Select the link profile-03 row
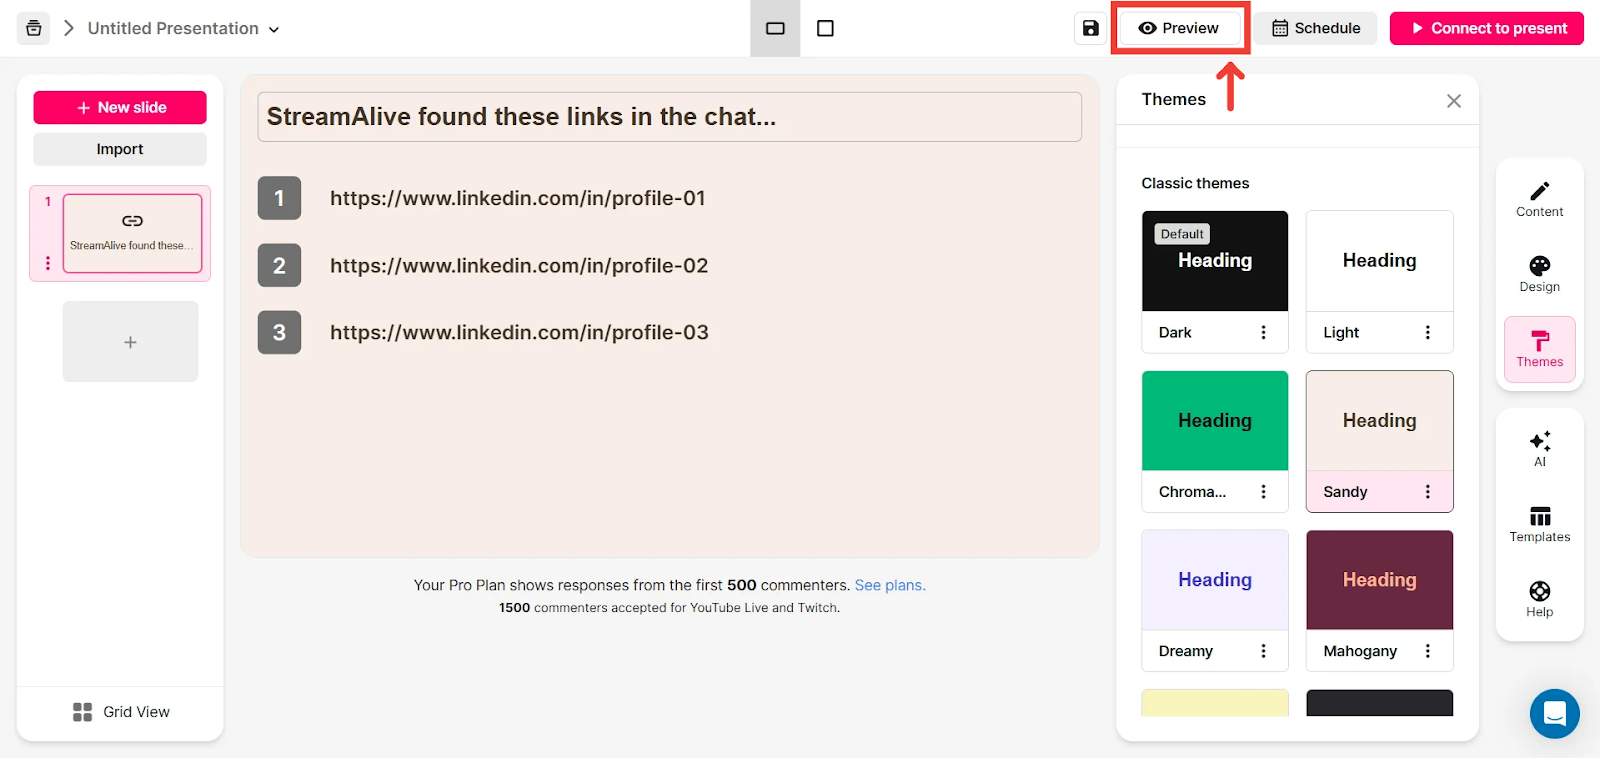 [x=519, y=333]
